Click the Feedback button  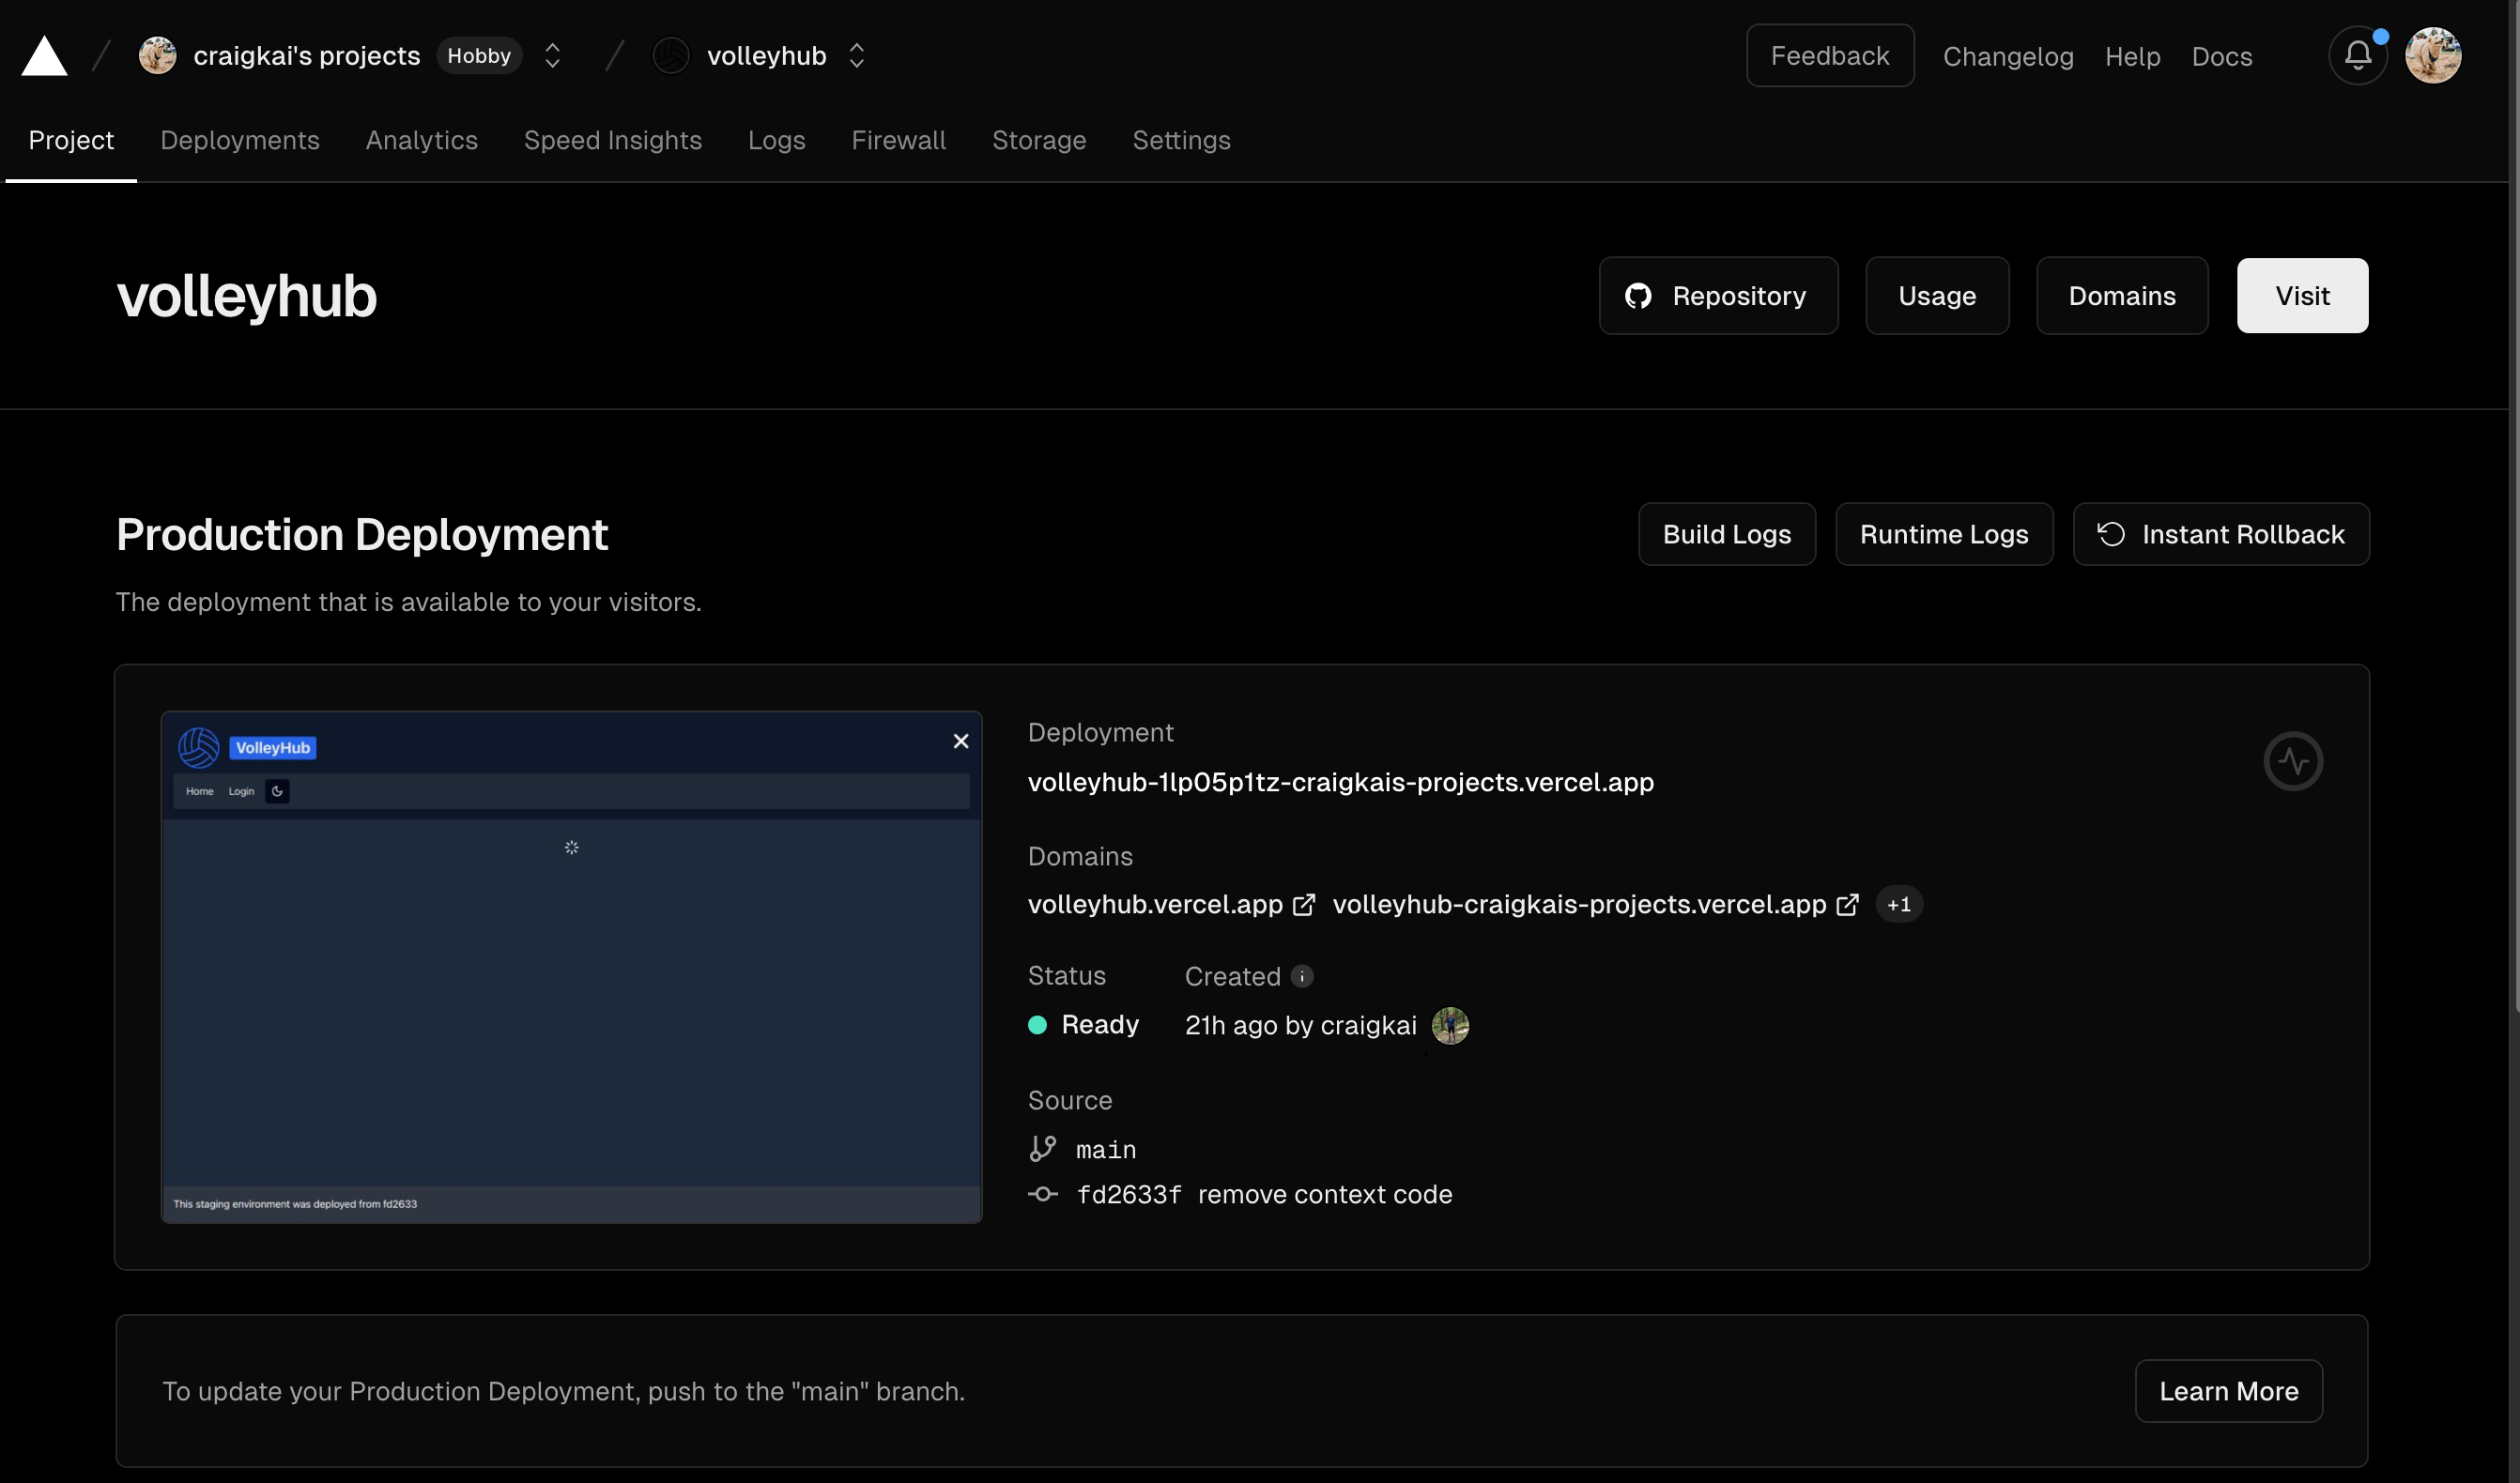point(1830,56)
